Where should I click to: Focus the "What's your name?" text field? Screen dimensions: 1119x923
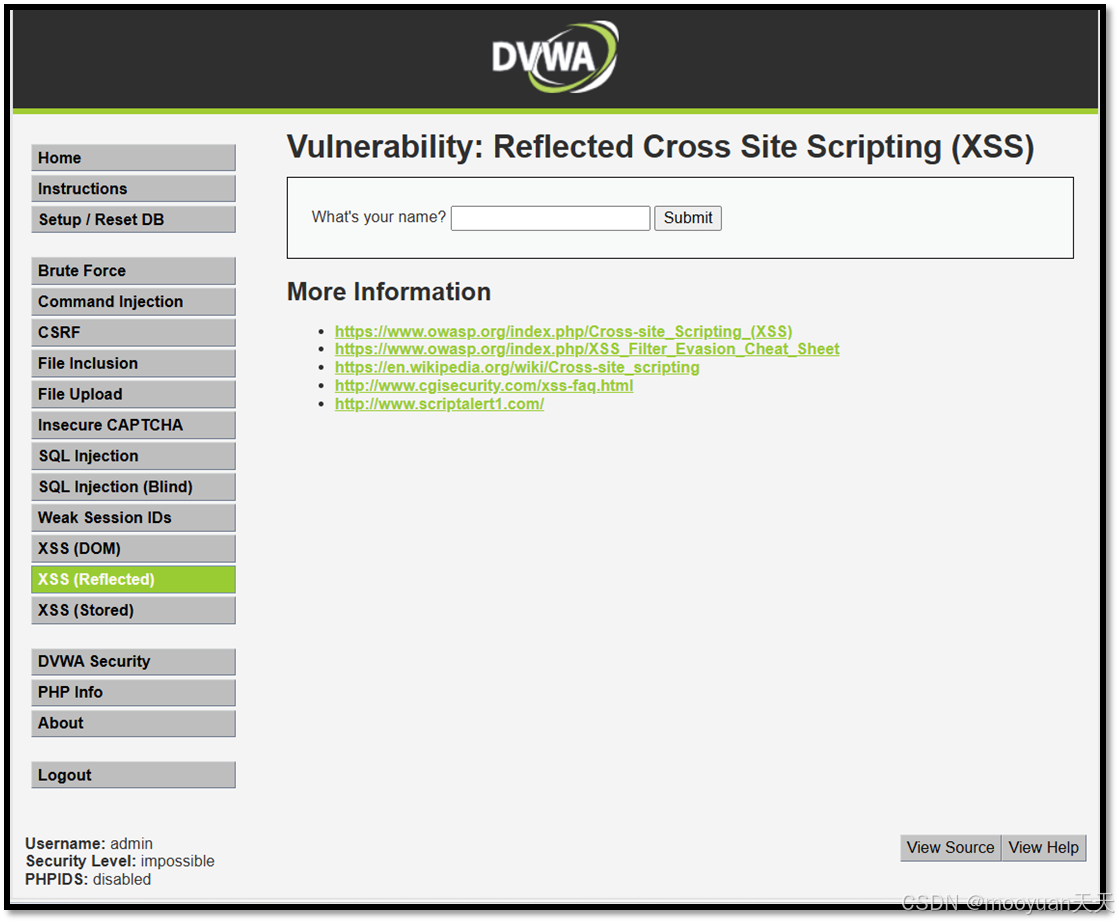coord(550,218)
